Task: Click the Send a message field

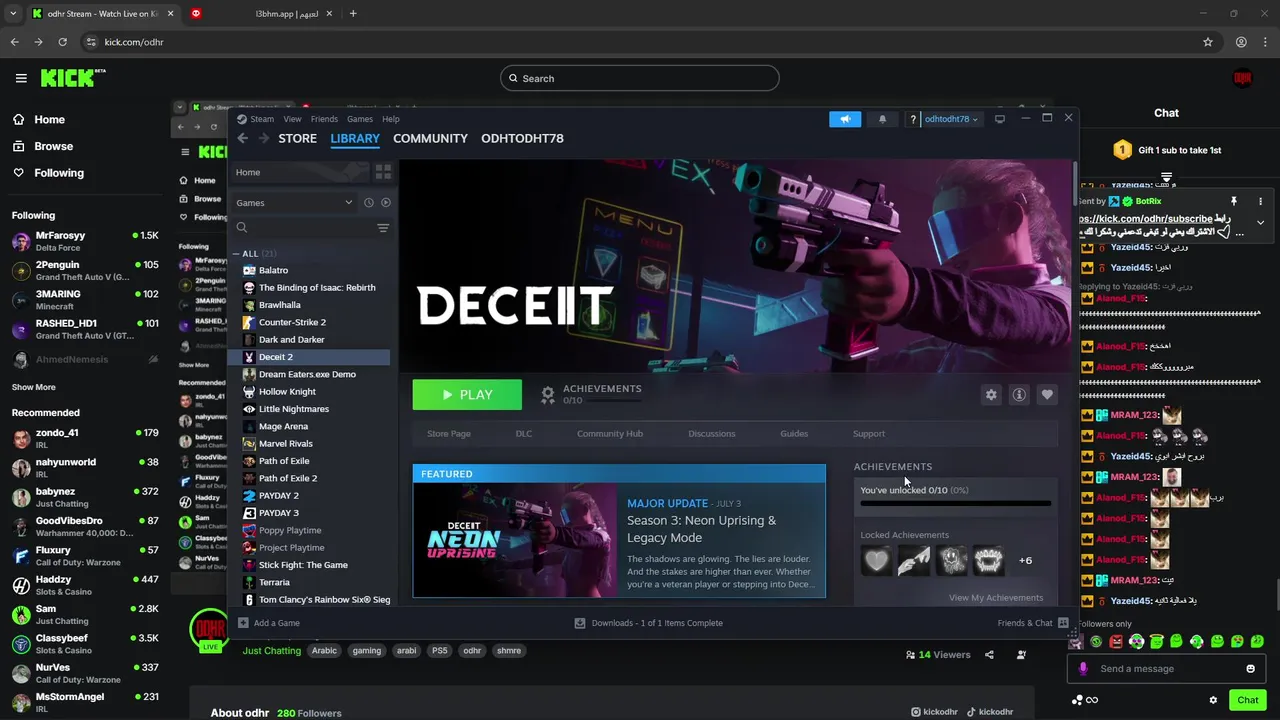Action: coord(1165,669)
